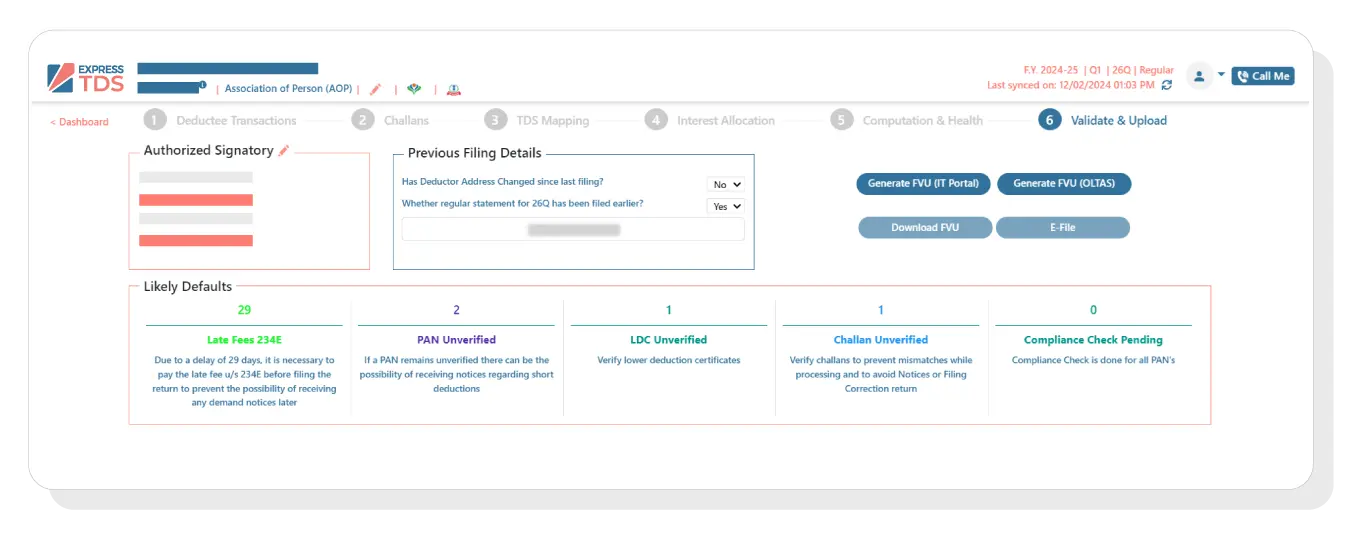
Task: Edit the Authorized Signatory with pencil icon
Action: [x=284, y=150]
